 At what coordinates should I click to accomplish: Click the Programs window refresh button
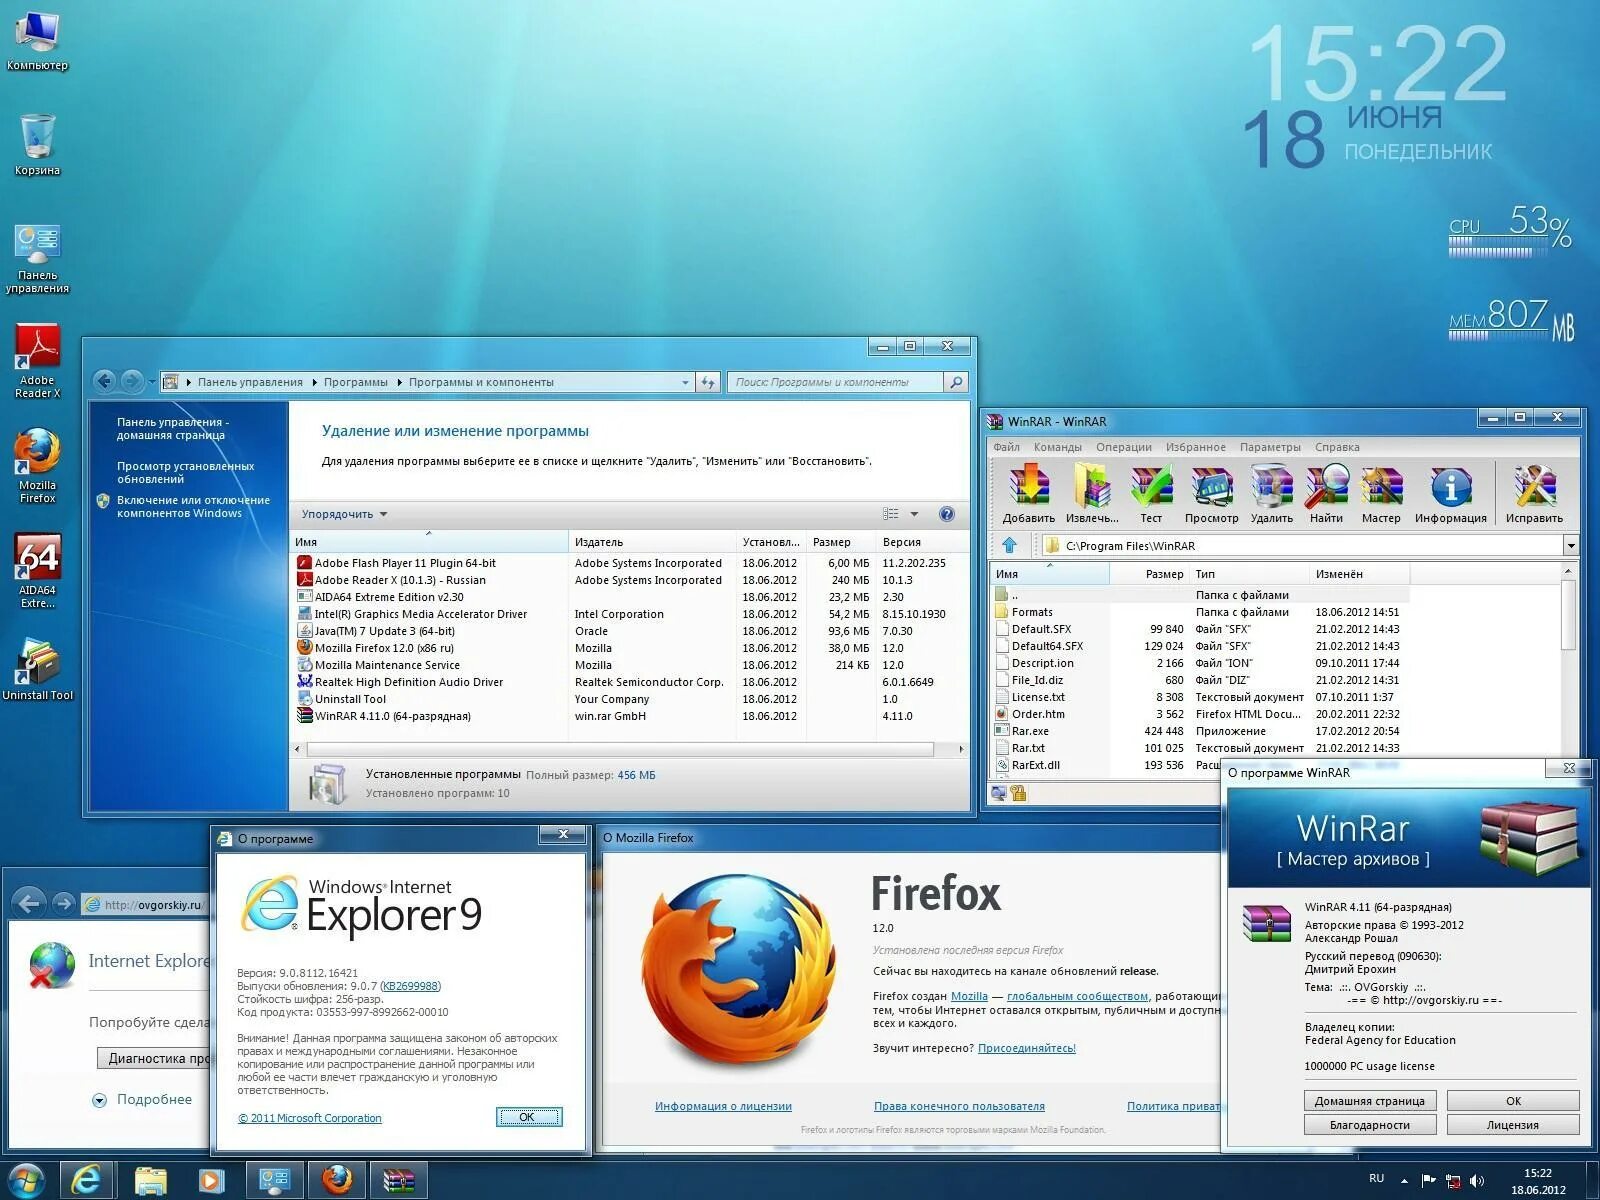pos(708,382)
